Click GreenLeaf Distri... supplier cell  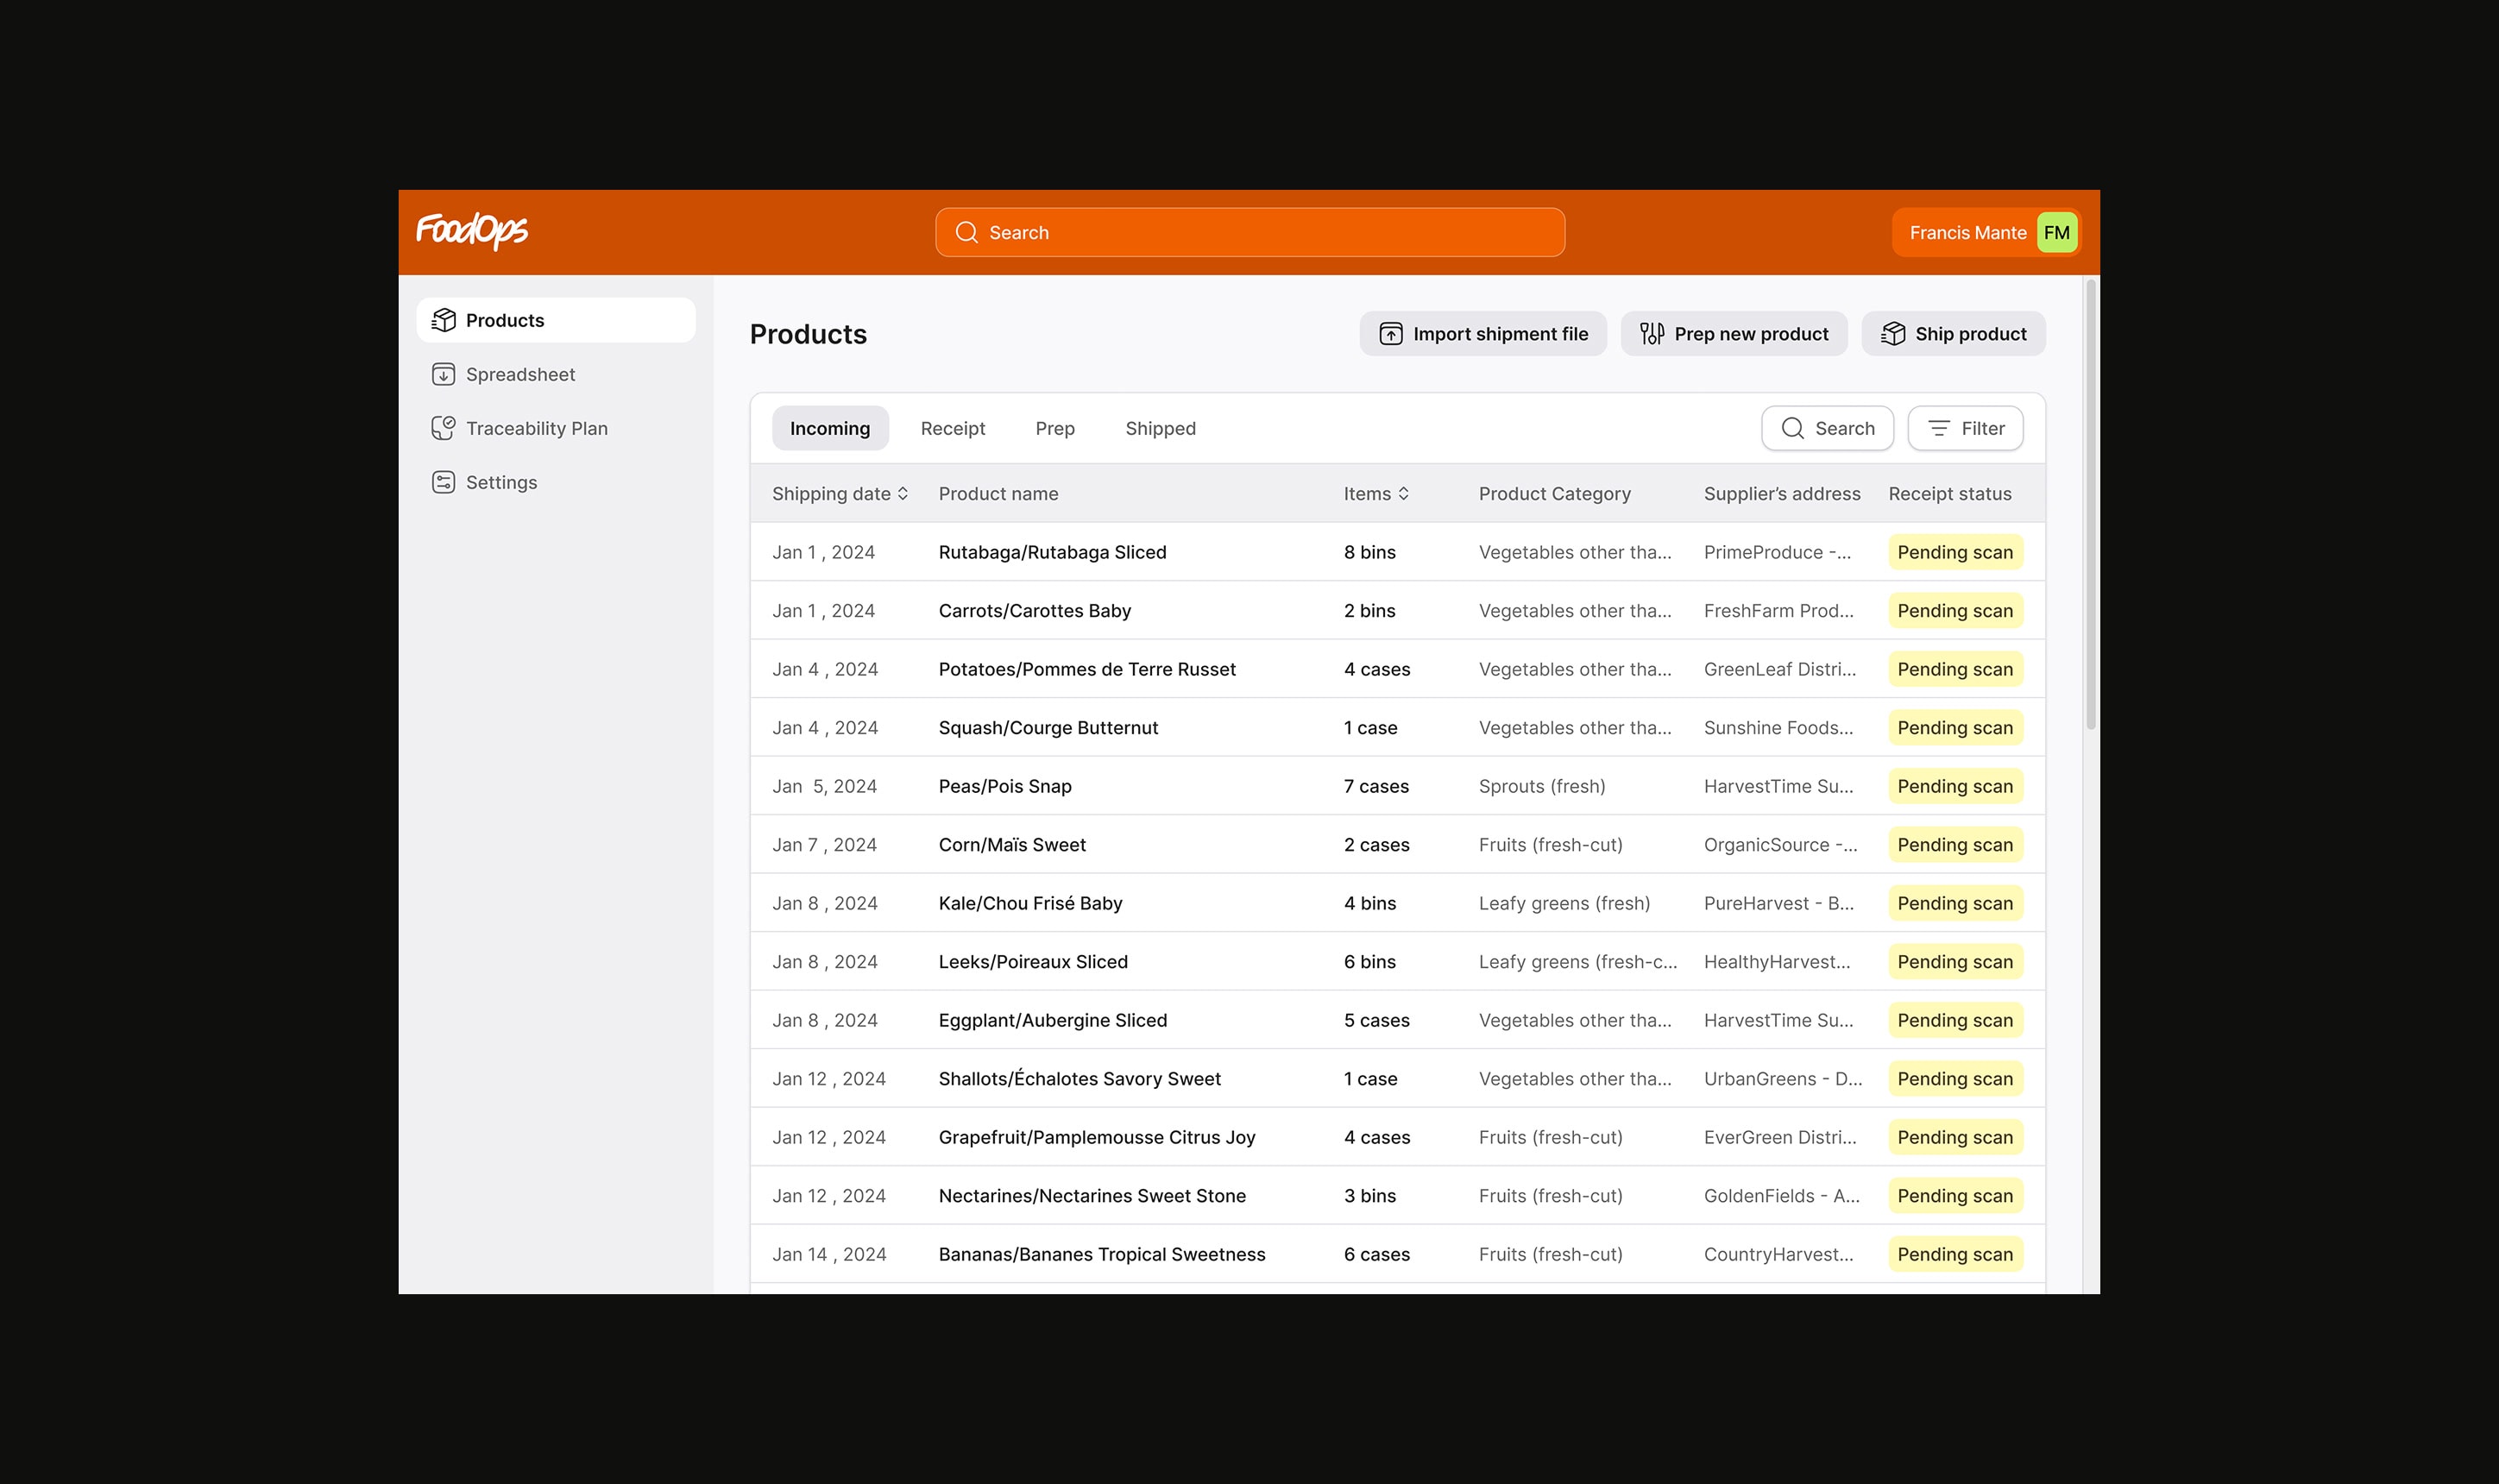click(x=1779, y=669)
